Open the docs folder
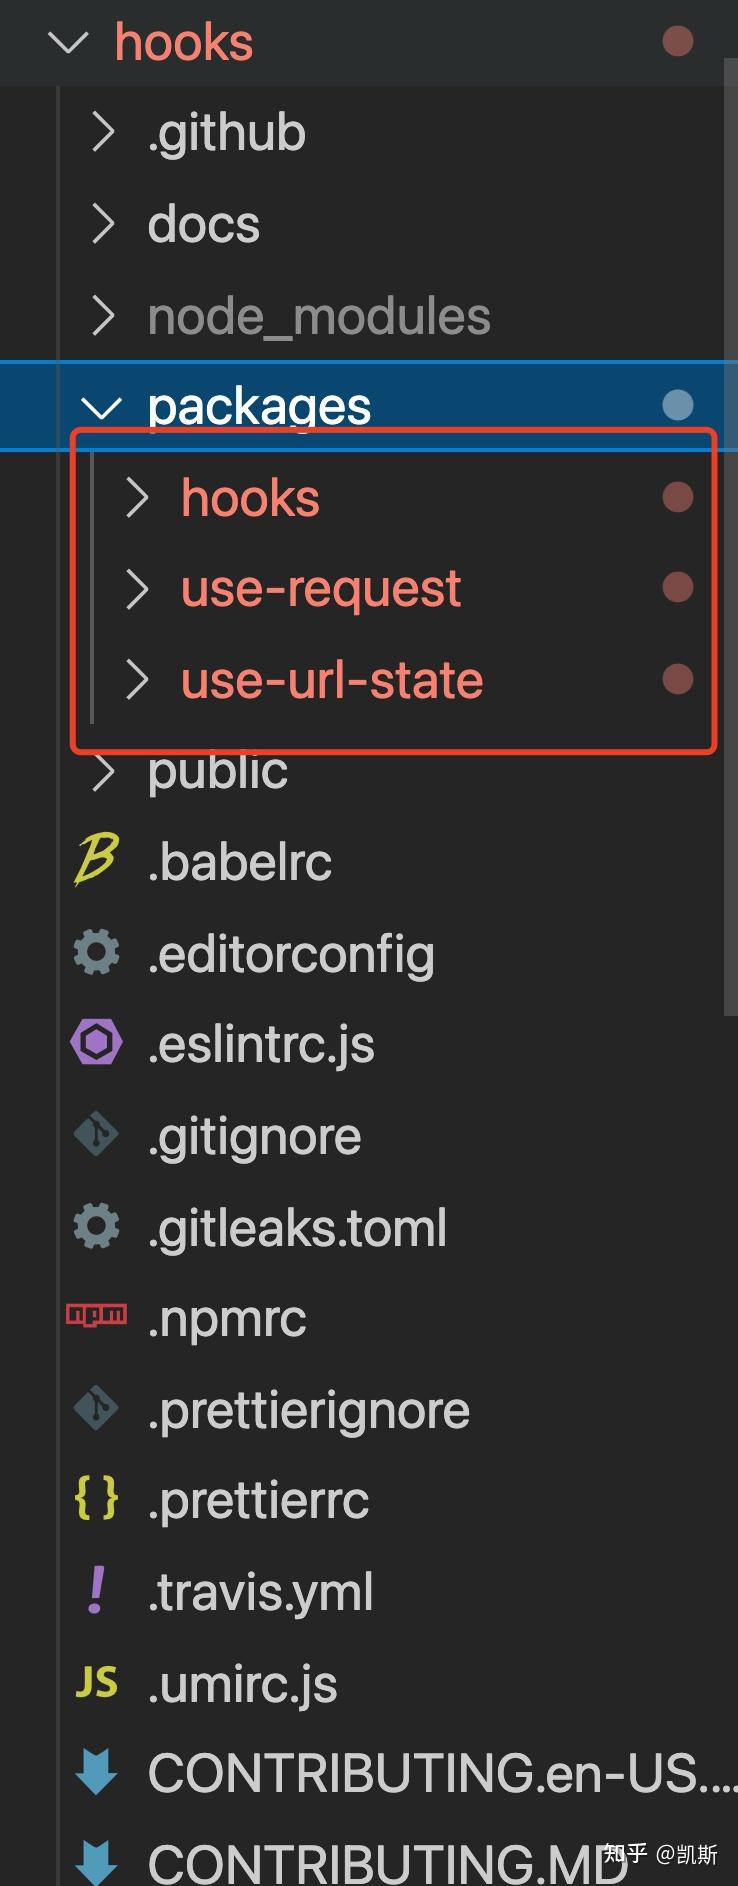Screen dimensions: 738x1886 pos(203,224)
